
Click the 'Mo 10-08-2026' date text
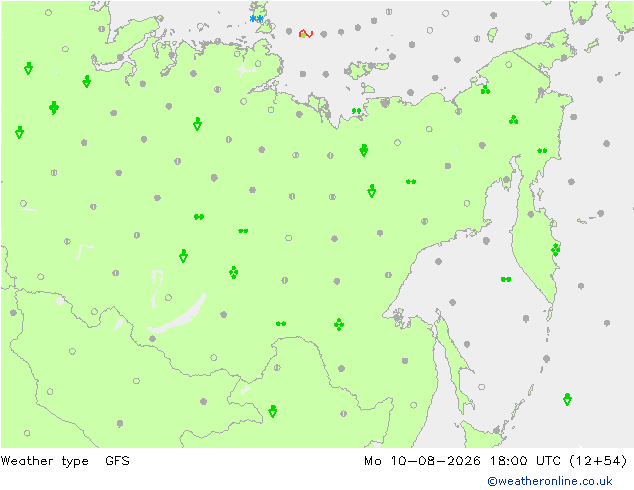[422, 461]
